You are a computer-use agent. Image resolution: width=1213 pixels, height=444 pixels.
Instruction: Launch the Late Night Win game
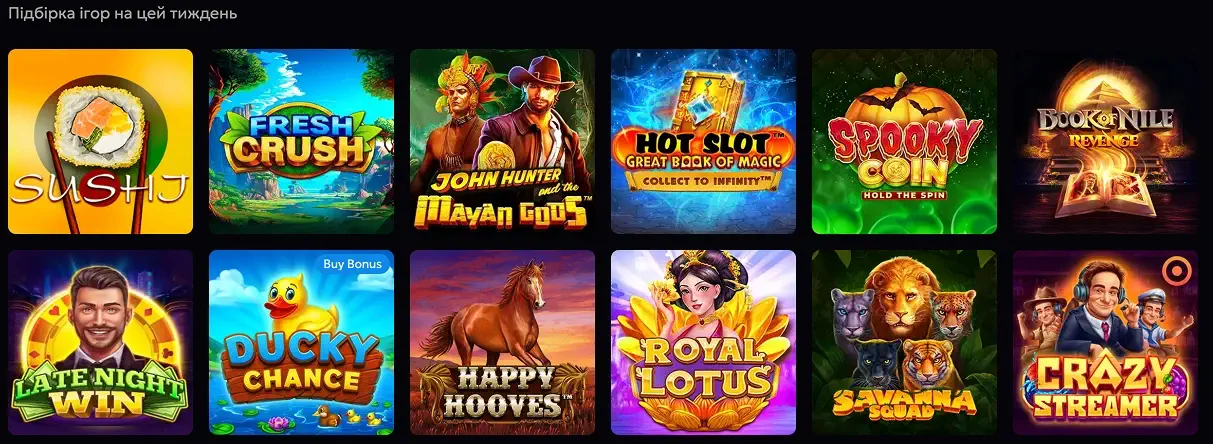[100, 342]
